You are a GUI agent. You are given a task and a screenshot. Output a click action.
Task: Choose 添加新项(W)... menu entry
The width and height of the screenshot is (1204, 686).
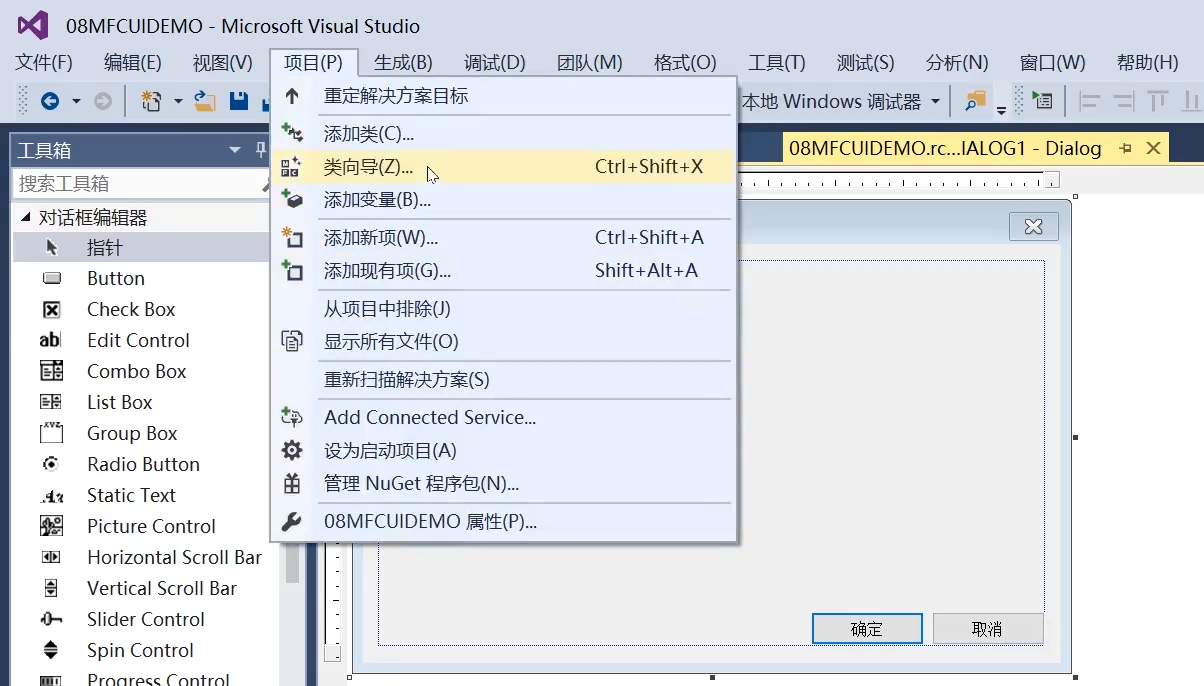tap(504, 238)
